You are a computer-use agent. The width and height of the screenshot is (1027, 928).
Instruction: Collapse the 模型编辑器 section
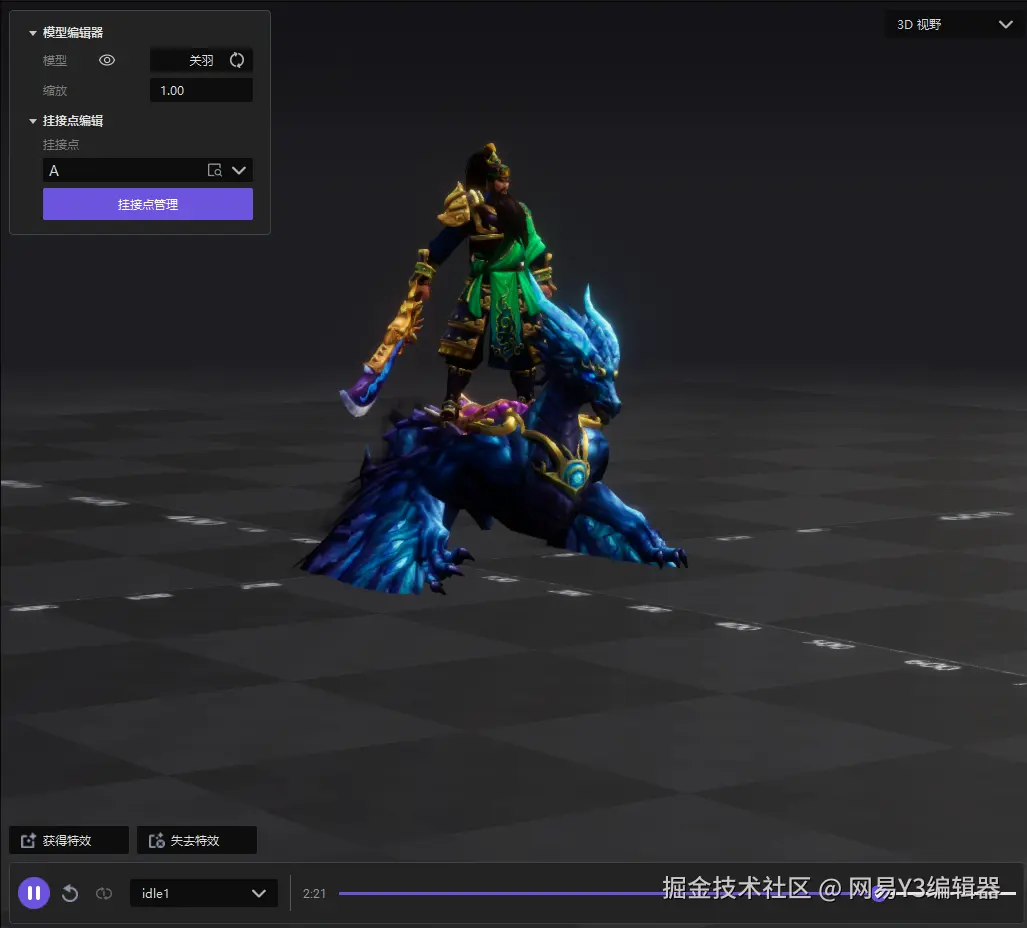(x=33, y=33)
